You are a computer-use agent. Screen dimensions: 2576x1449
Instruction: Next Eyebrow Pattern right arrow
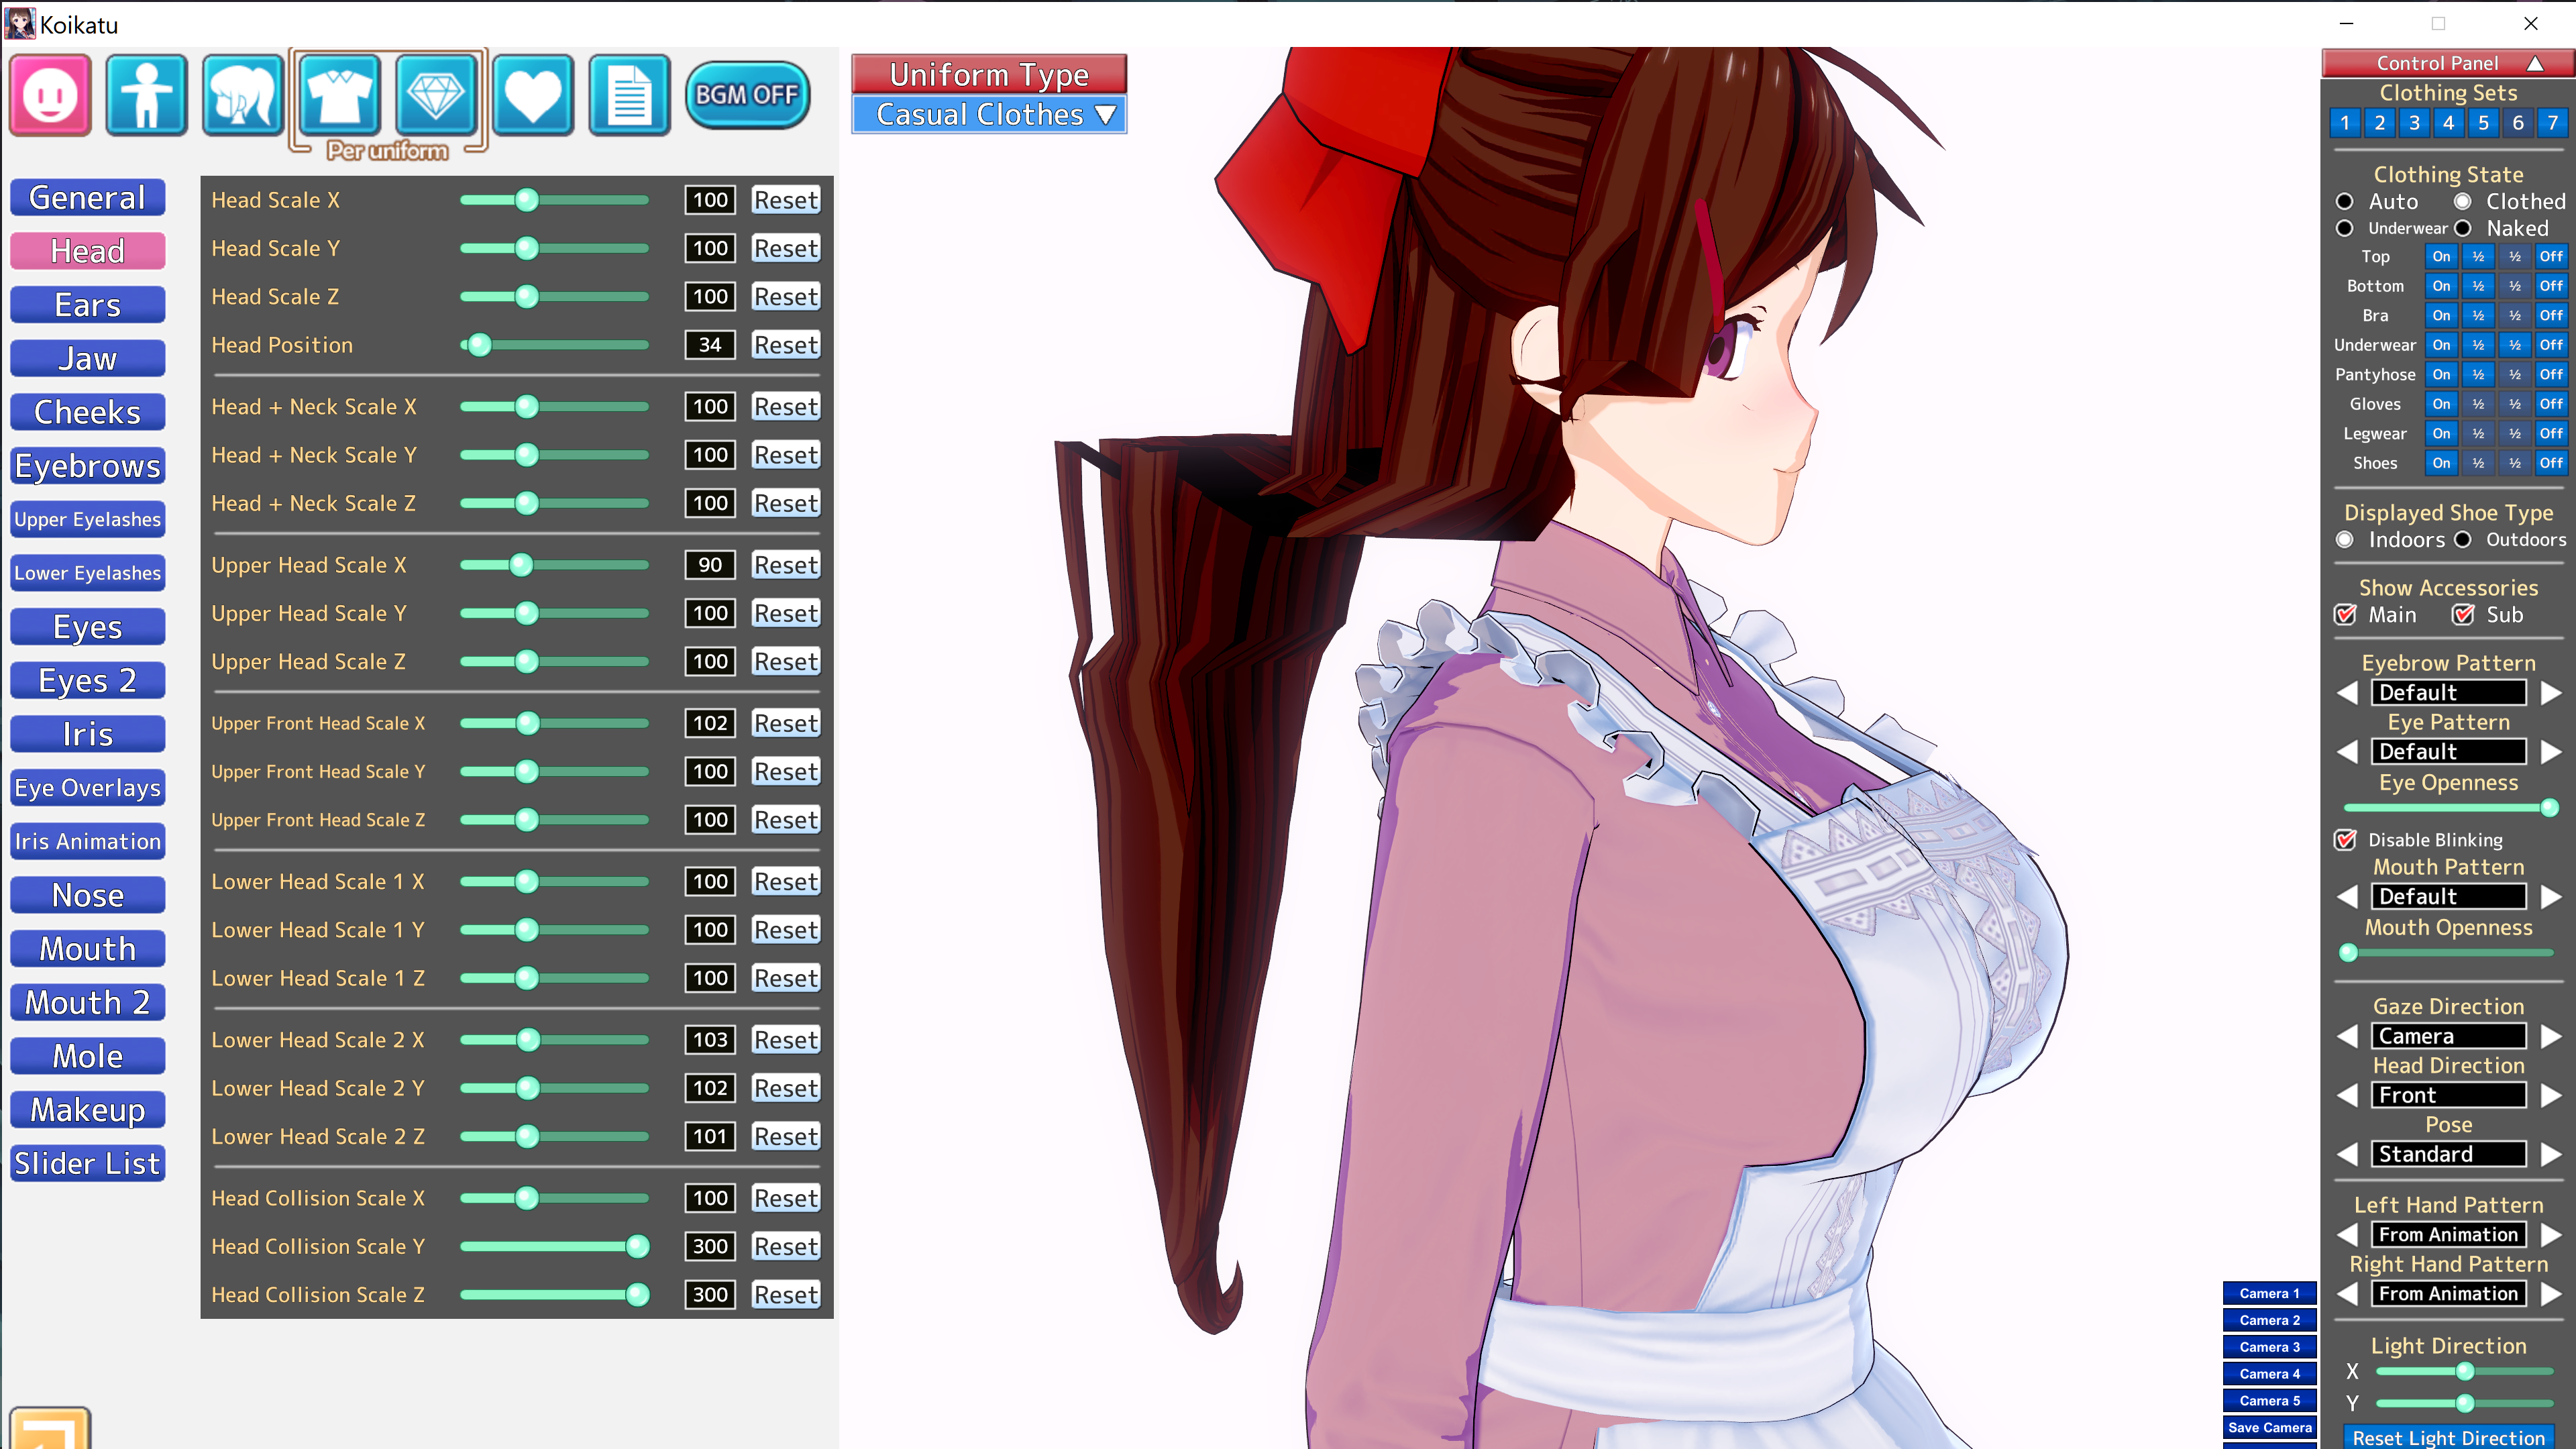coord(2551,692)
